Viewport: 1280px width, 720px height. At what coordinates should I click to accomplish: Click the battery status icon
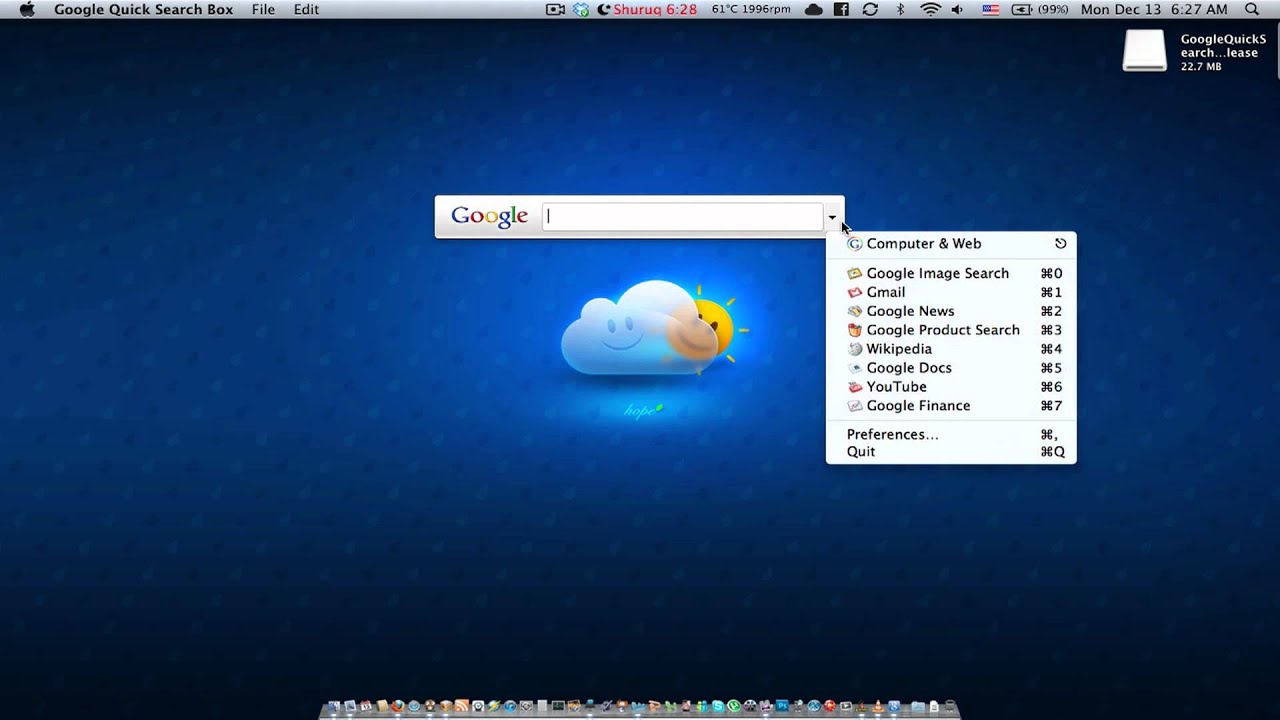1022,9
